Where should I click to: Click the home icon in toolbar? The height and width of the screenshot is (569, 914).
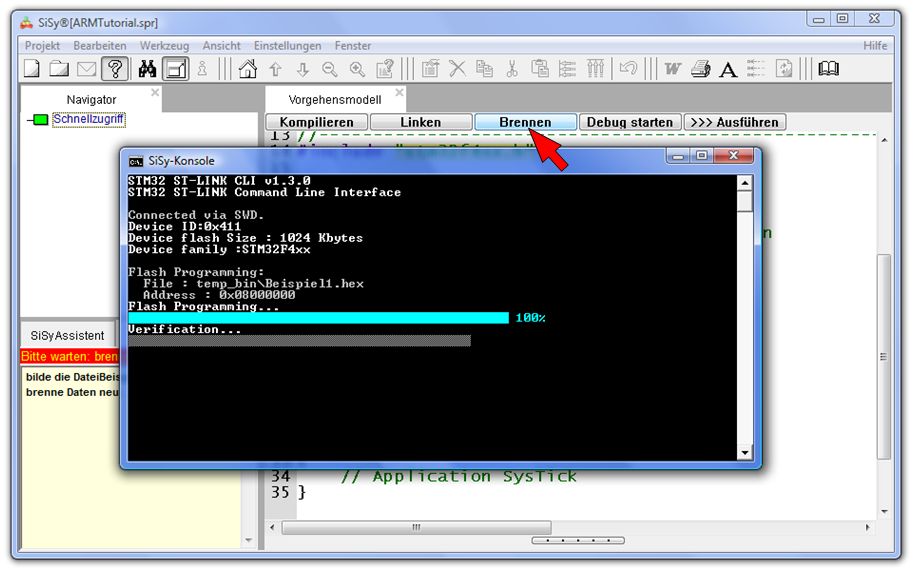247,68
